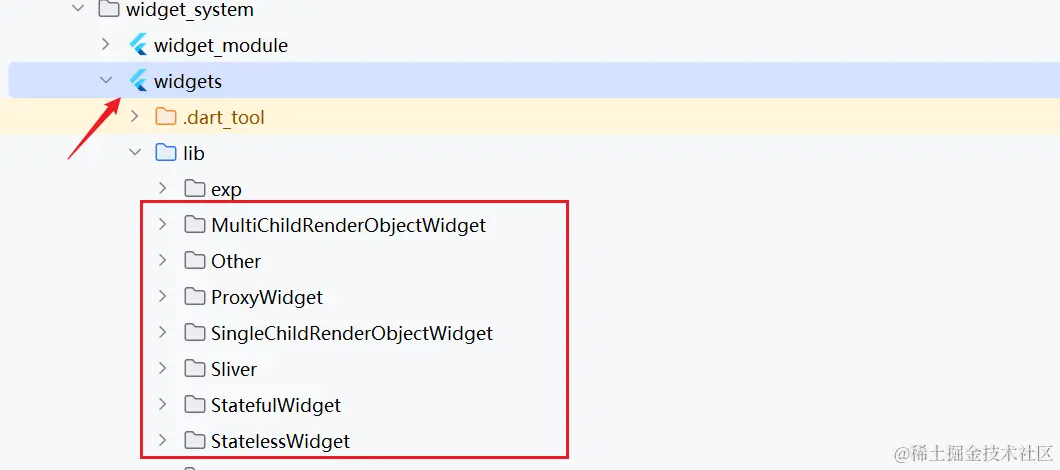The image size is (1060, 470).
Task: Collapse the widgets project node
Action: click(x=106, y=81)
